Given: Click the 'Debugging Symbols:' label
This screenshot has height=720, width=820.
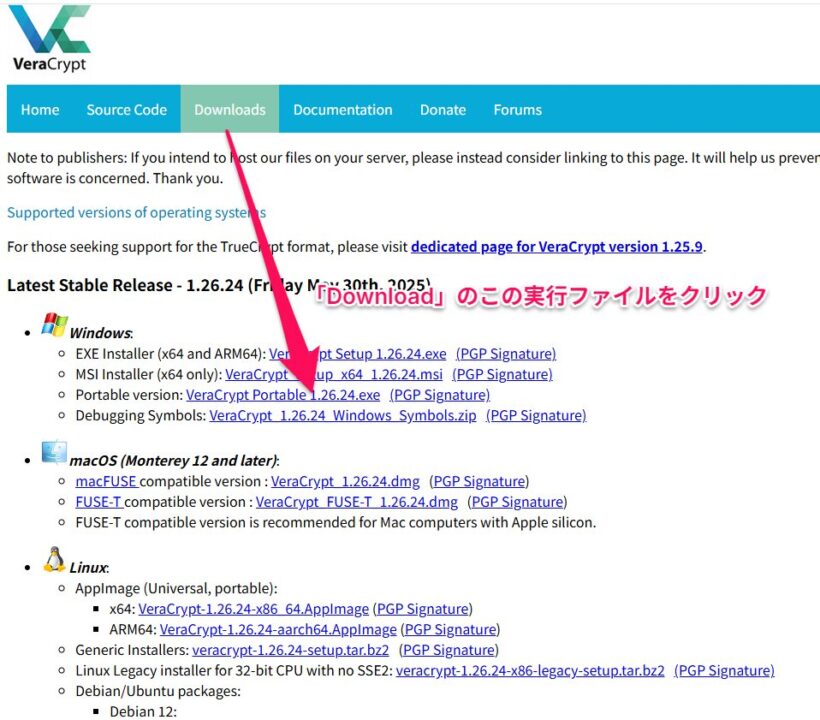Looking at the screenshot, I should [x=141, y=415].
